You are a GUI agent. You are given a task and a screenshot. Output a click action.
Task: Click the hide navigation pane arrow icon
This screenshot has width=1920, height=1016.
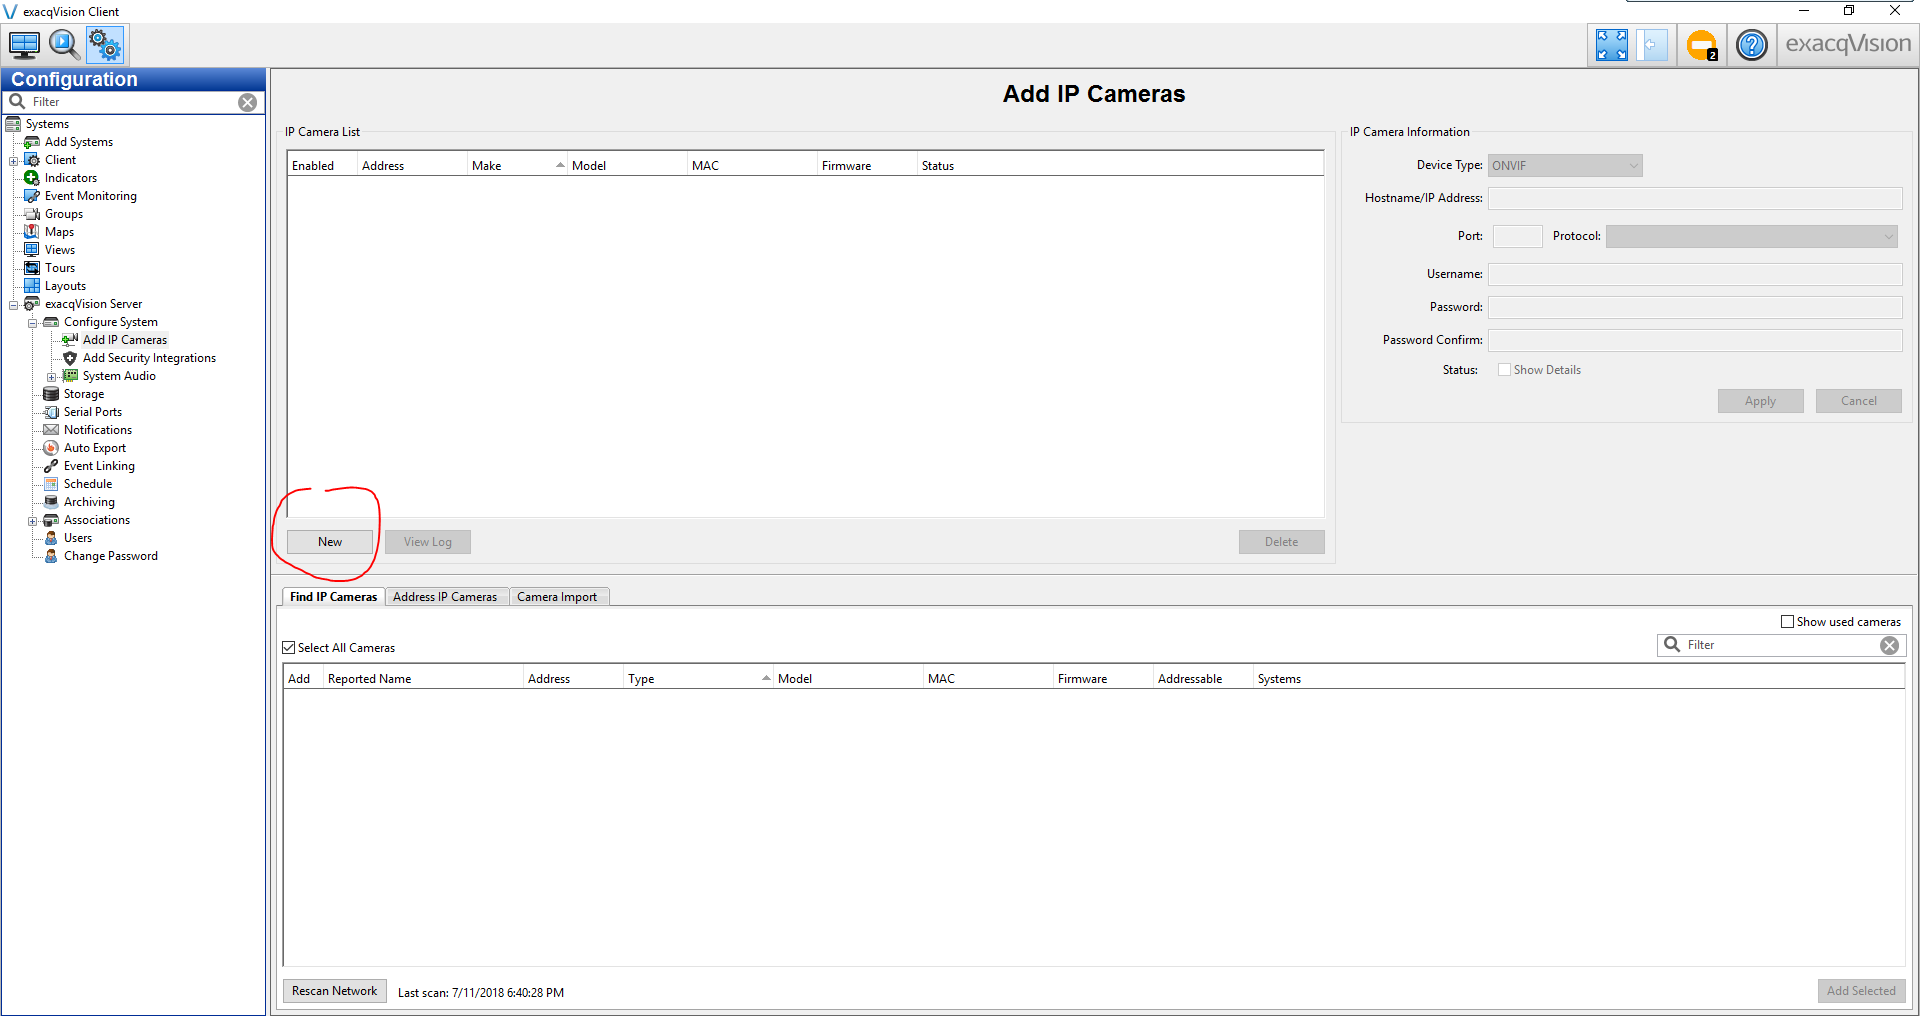pyautogui.click(x=1651, y=45)
